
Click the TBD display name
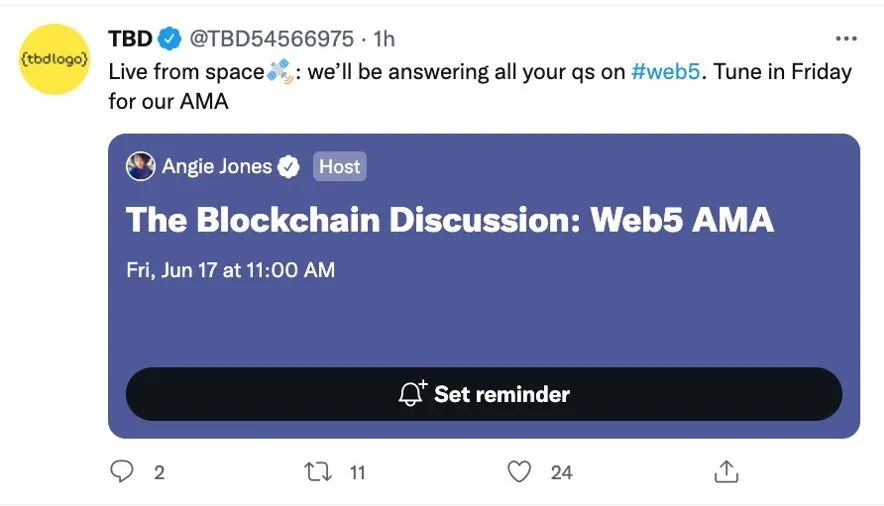tap(130, 39)
